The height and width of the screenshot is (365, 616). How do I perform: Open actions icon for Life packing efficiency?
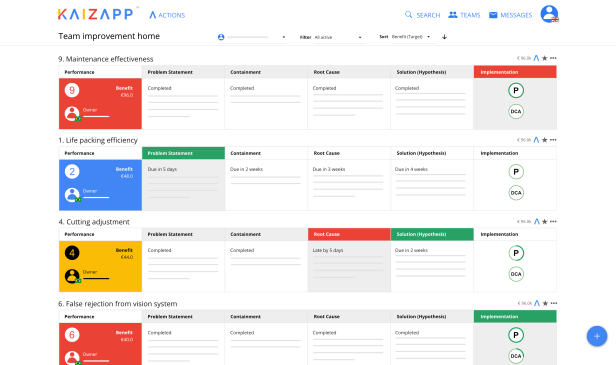tap(536, 140)
